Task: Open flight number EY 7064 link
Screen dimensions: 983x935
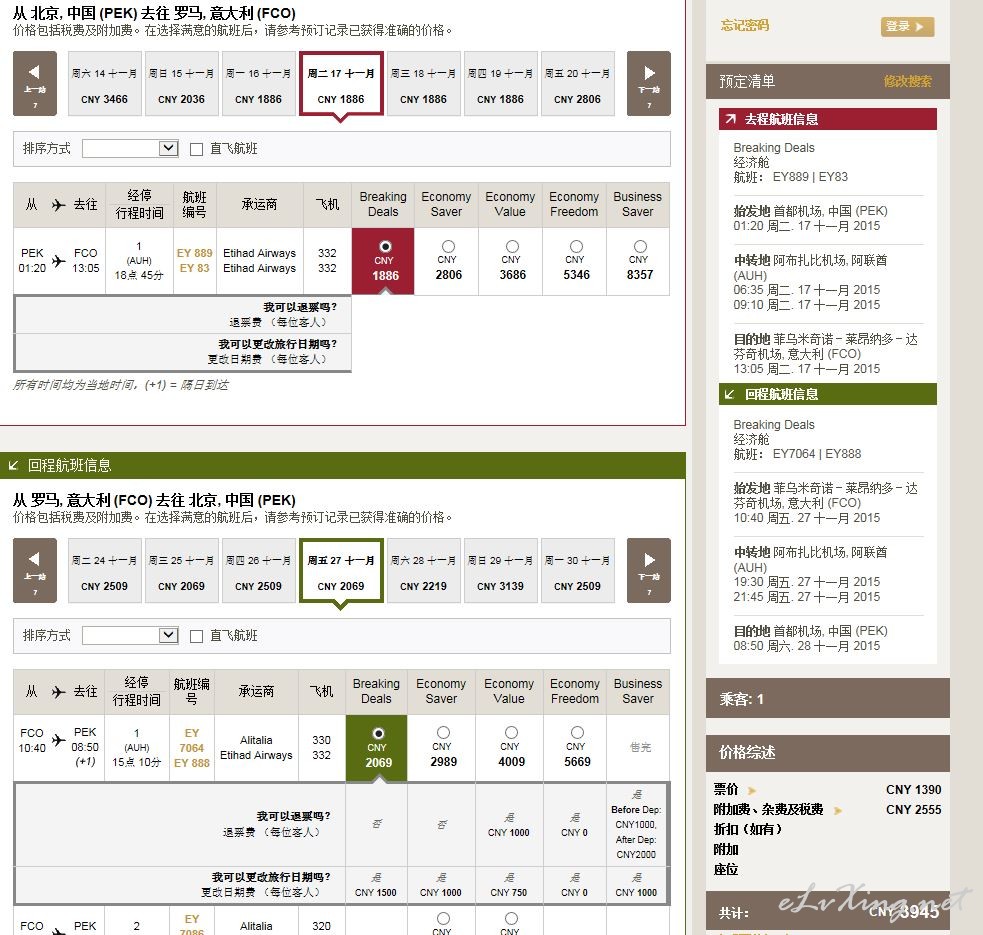Action: [x=192, y=741]
